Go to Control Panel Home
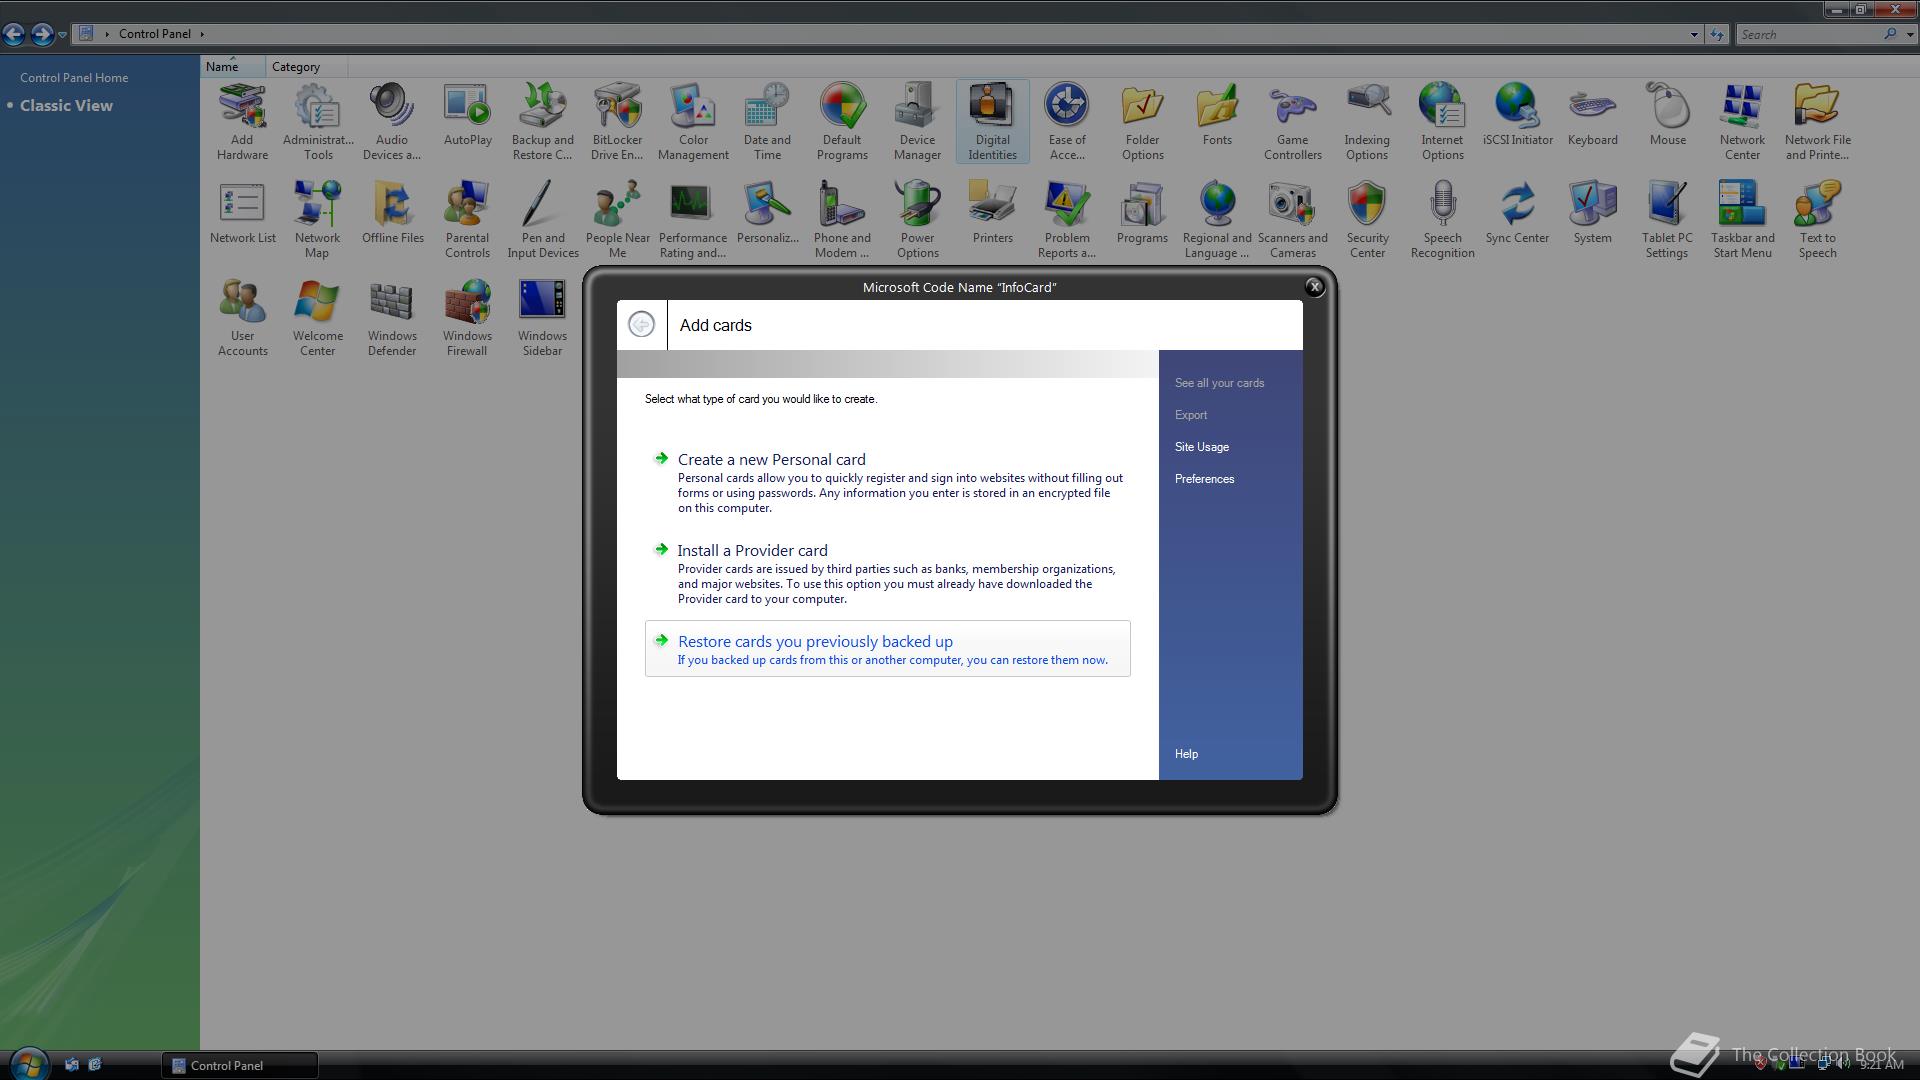 point(74,78)
